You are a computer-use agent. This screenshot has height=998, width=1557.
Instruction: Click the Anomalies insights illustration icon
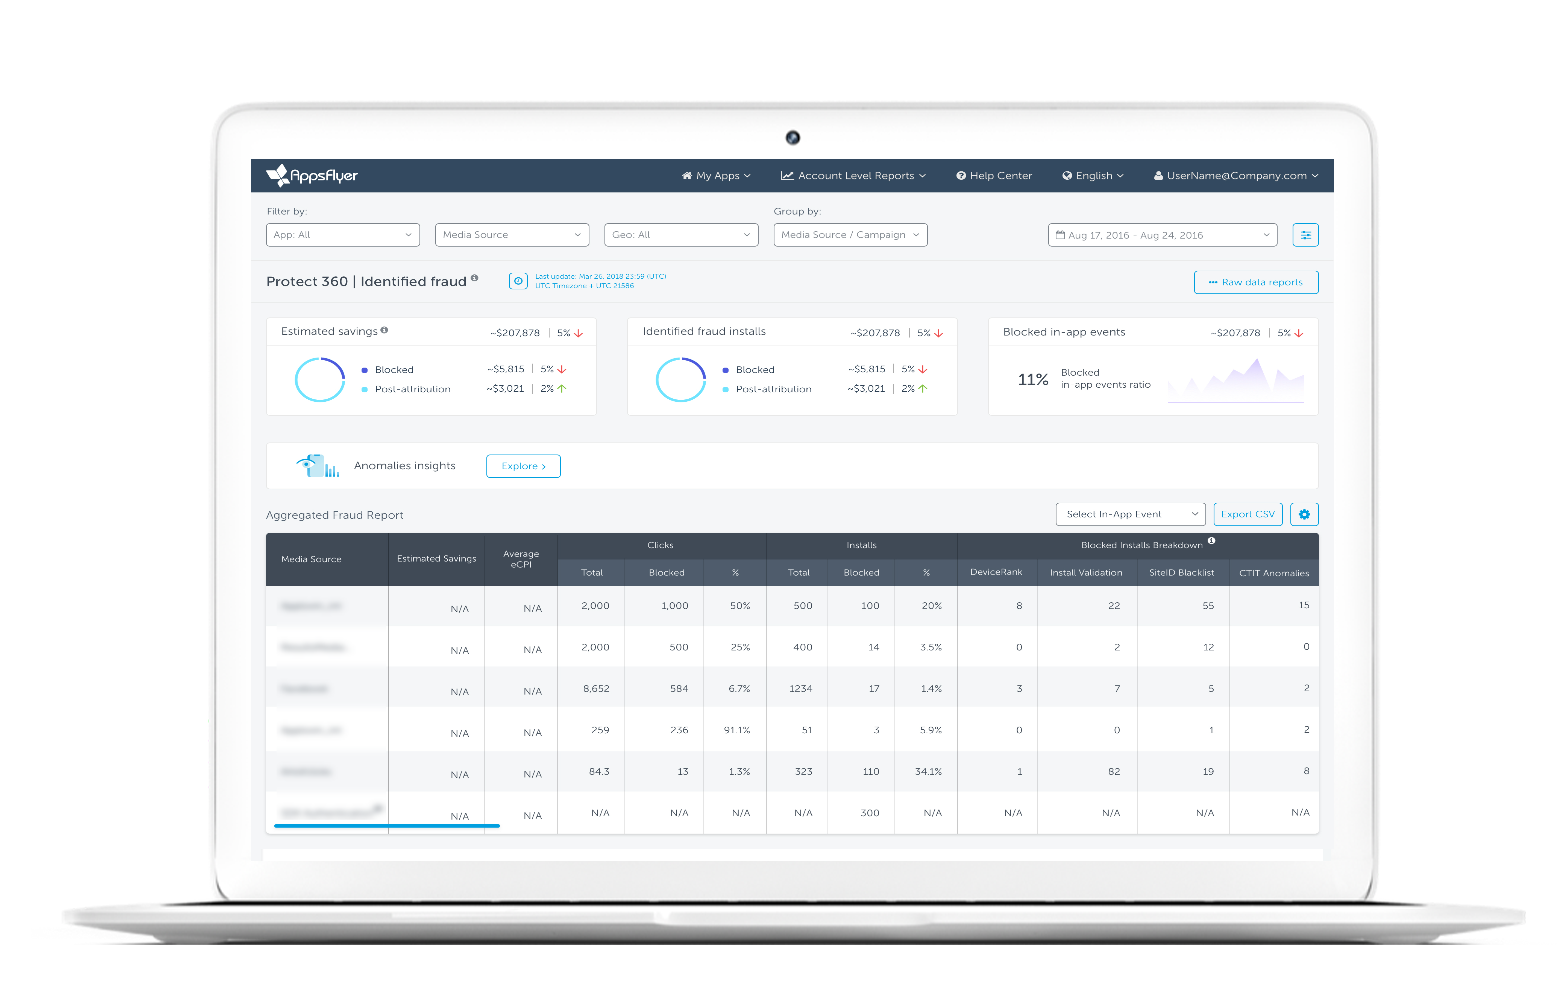pyautogui.click(x=317, y=466)
